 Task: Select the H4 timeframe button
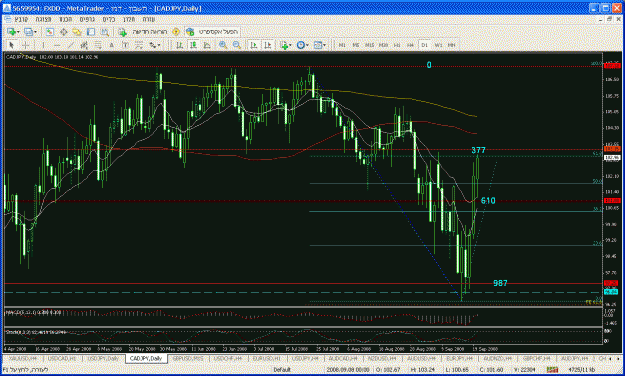tap(411, 45)
